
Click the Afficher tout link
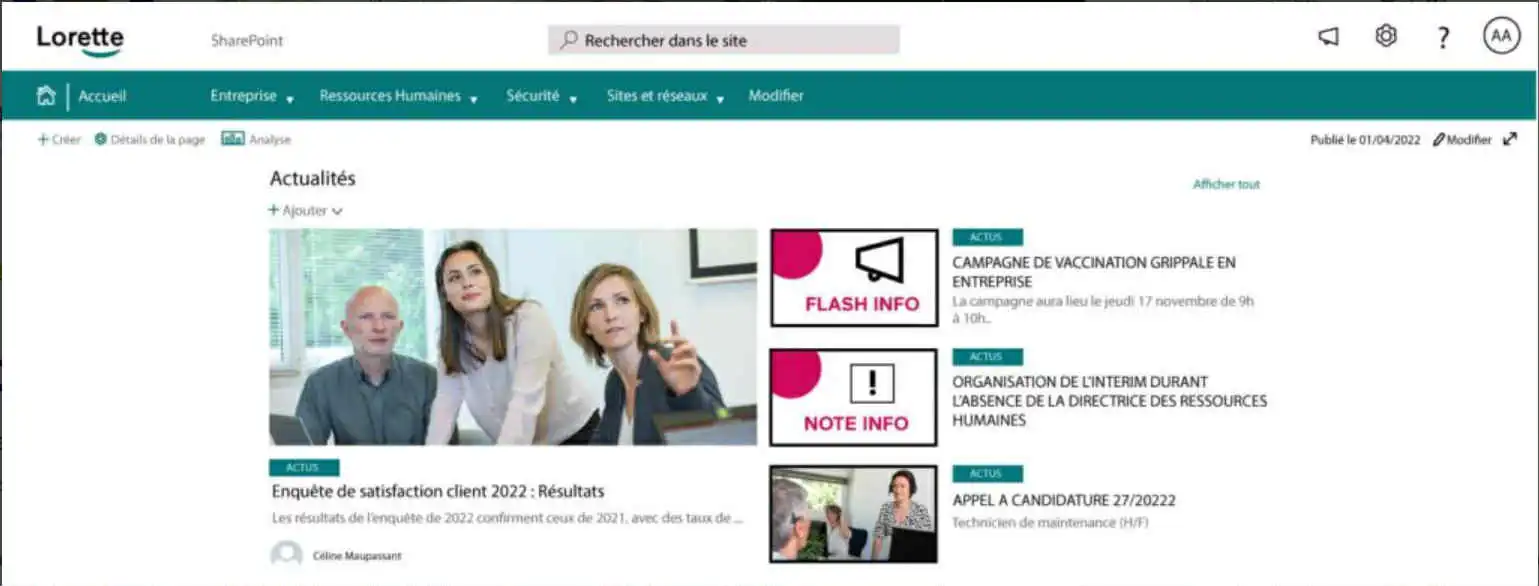tap(1226, 184)
